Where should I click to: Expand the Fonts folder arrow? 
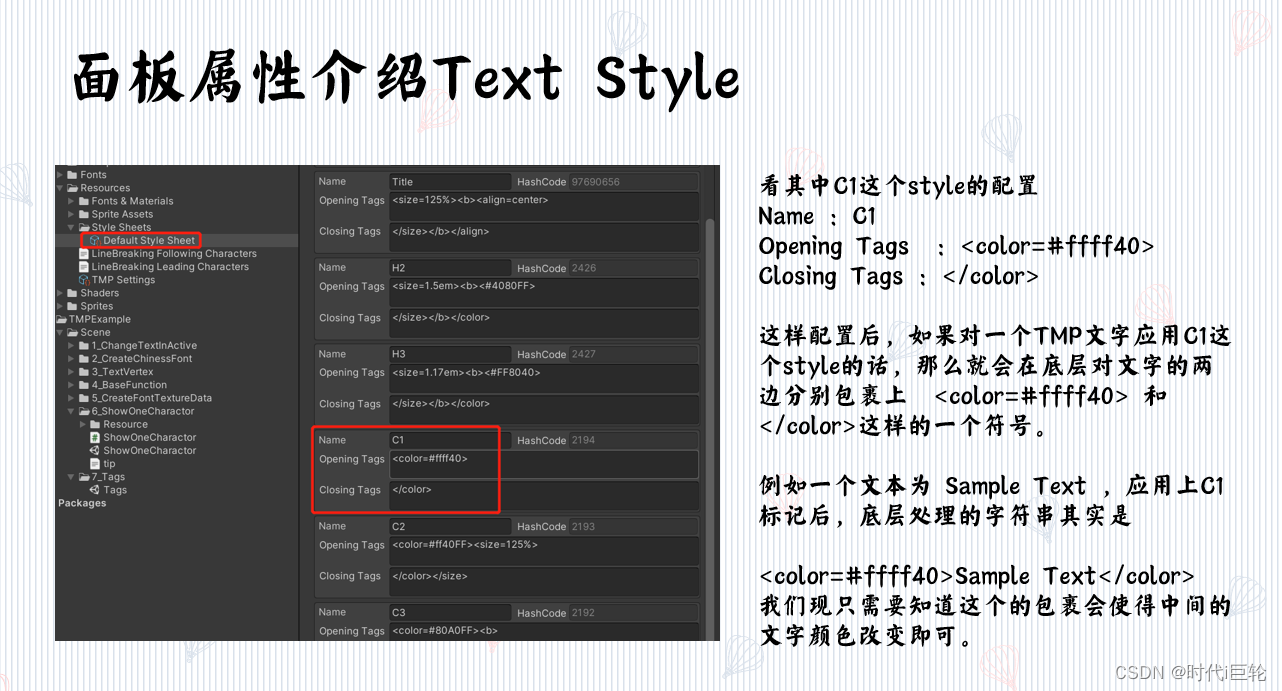62,175
